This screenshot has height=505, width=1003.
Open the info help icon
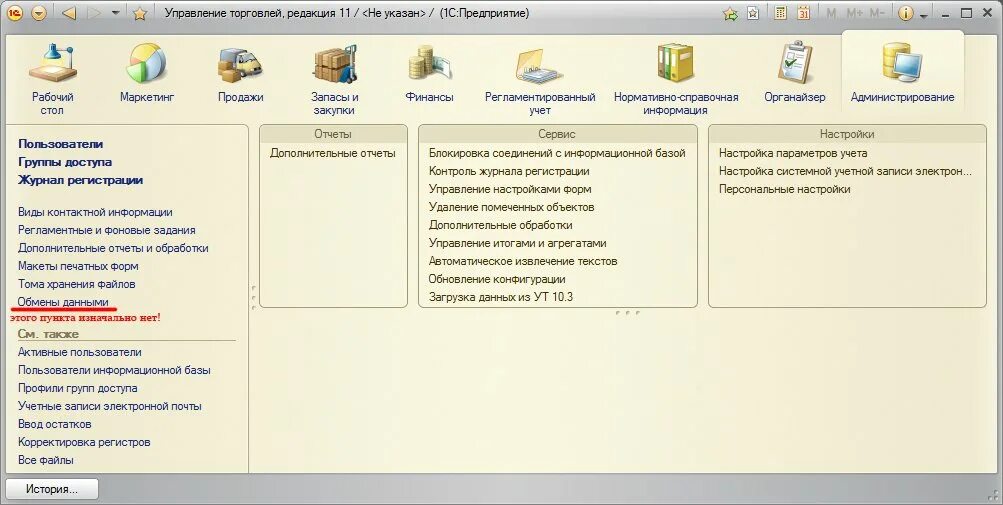tap(905, 13)
